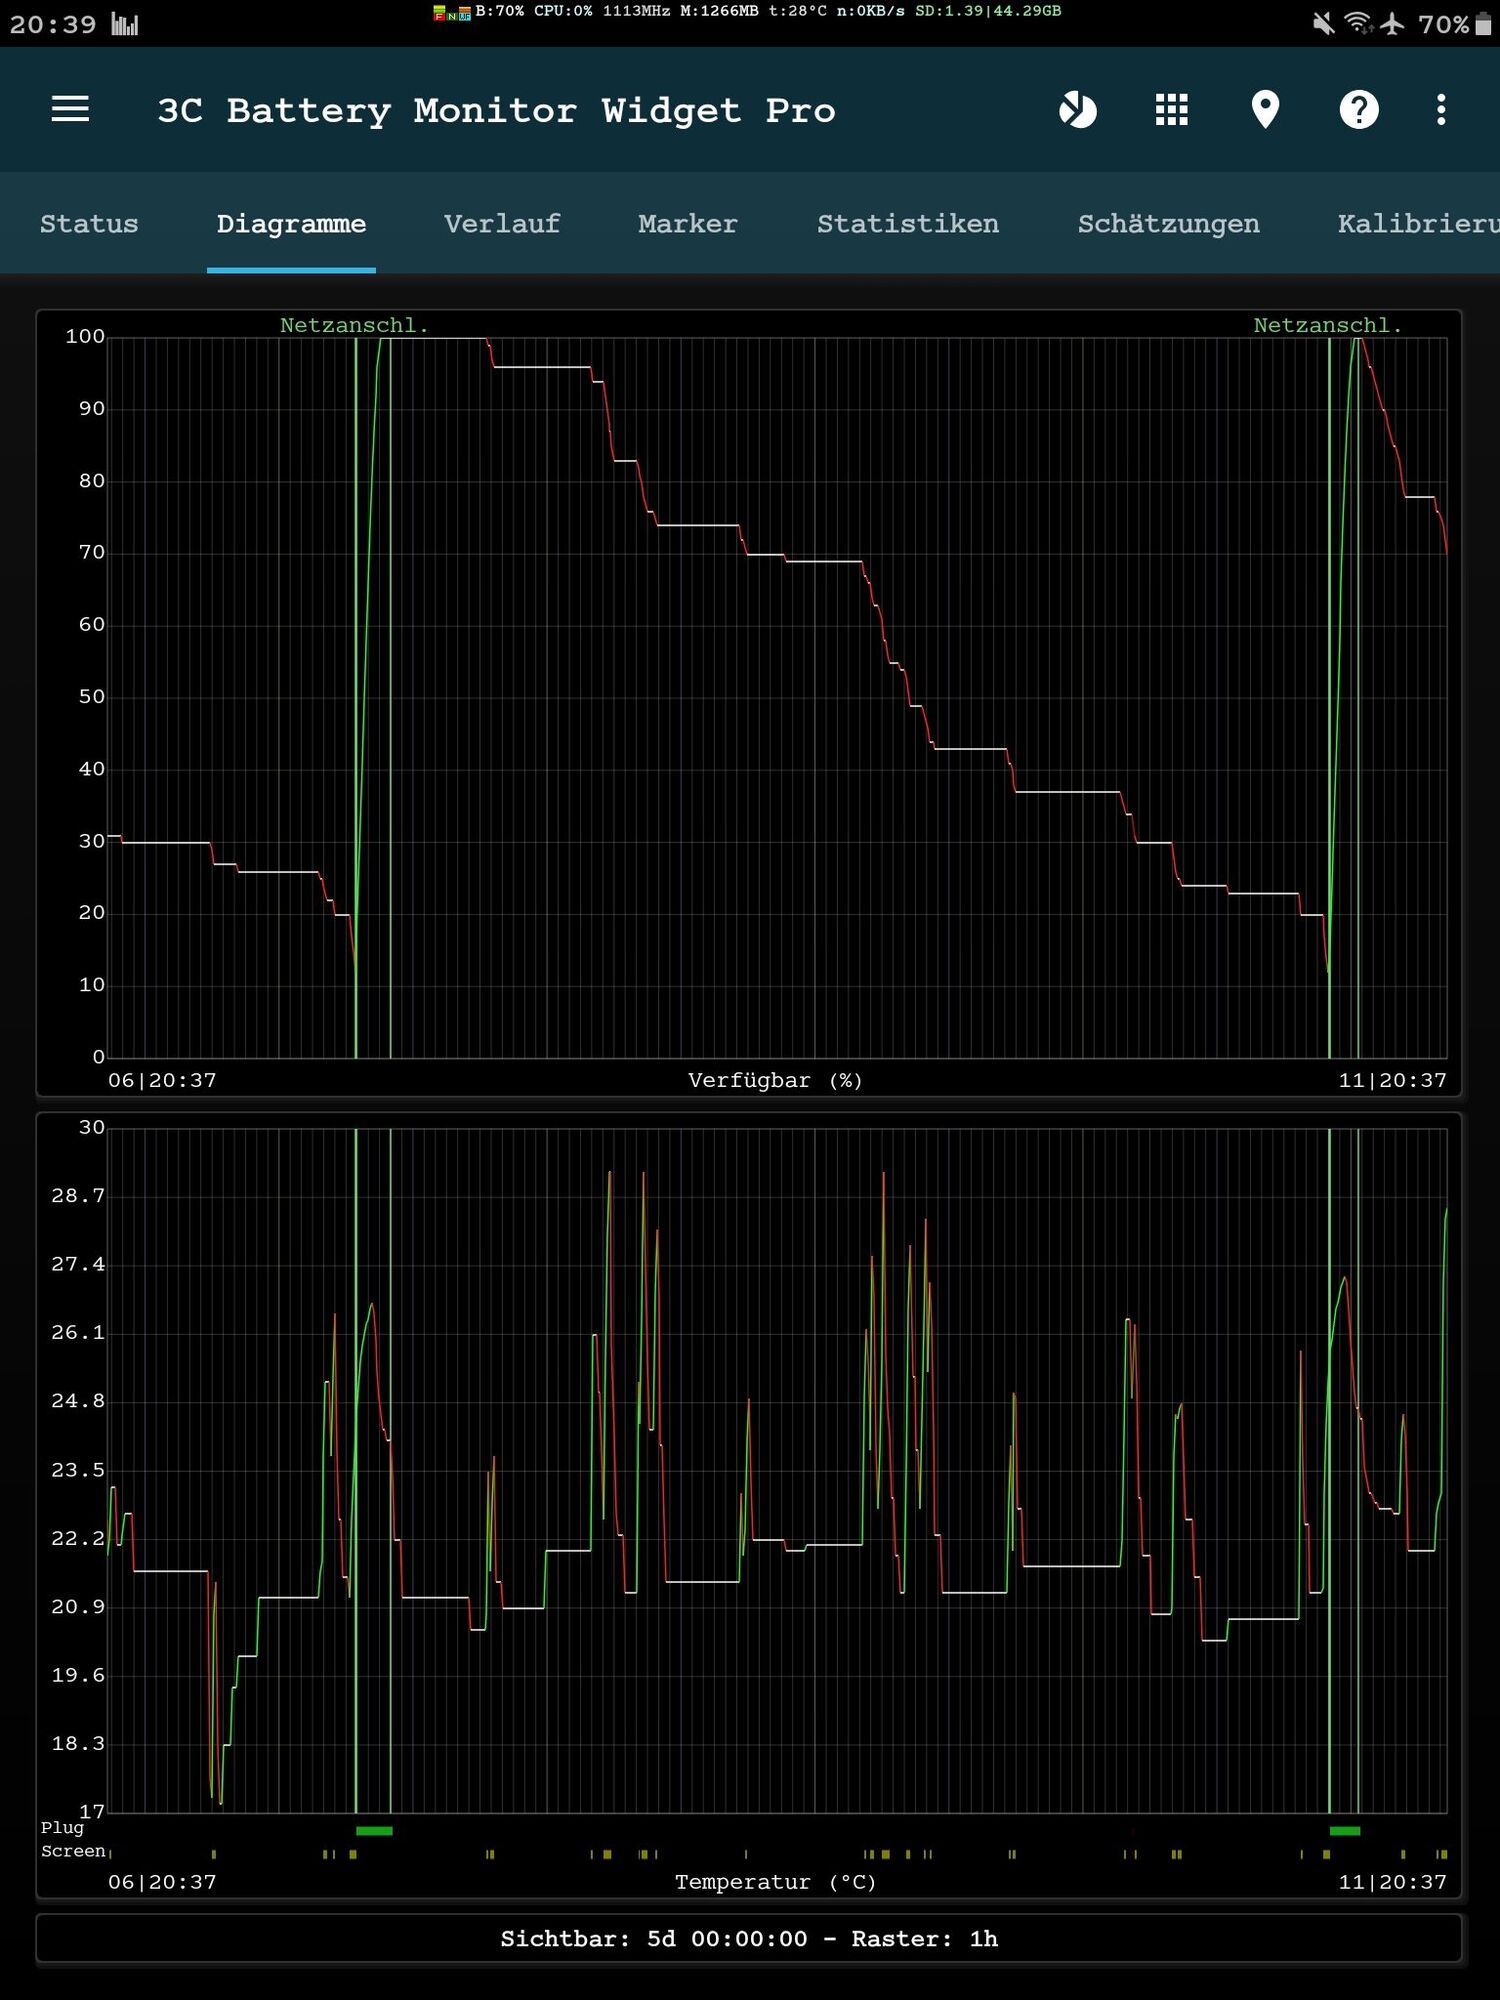This screenshot has height=2000, width=1500.
Task: Select the Diagramme tab
Action: coord(291,224)
